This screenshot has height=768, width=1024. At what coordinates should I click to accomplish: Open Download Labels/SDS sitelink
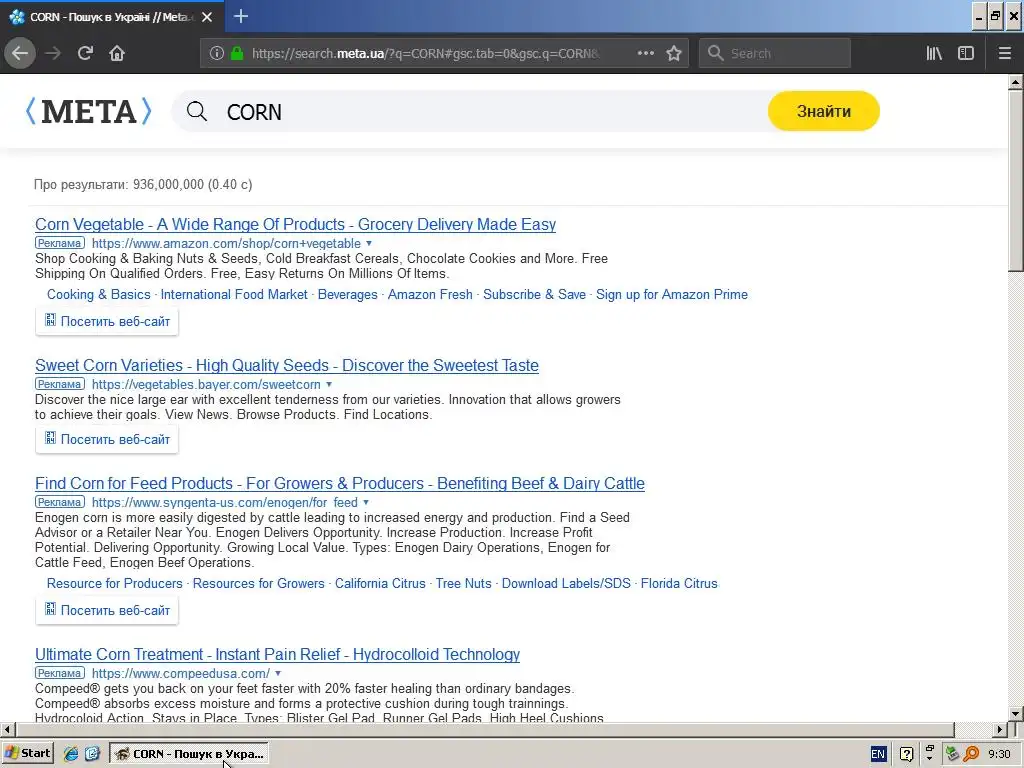click(x=566, y=583)
